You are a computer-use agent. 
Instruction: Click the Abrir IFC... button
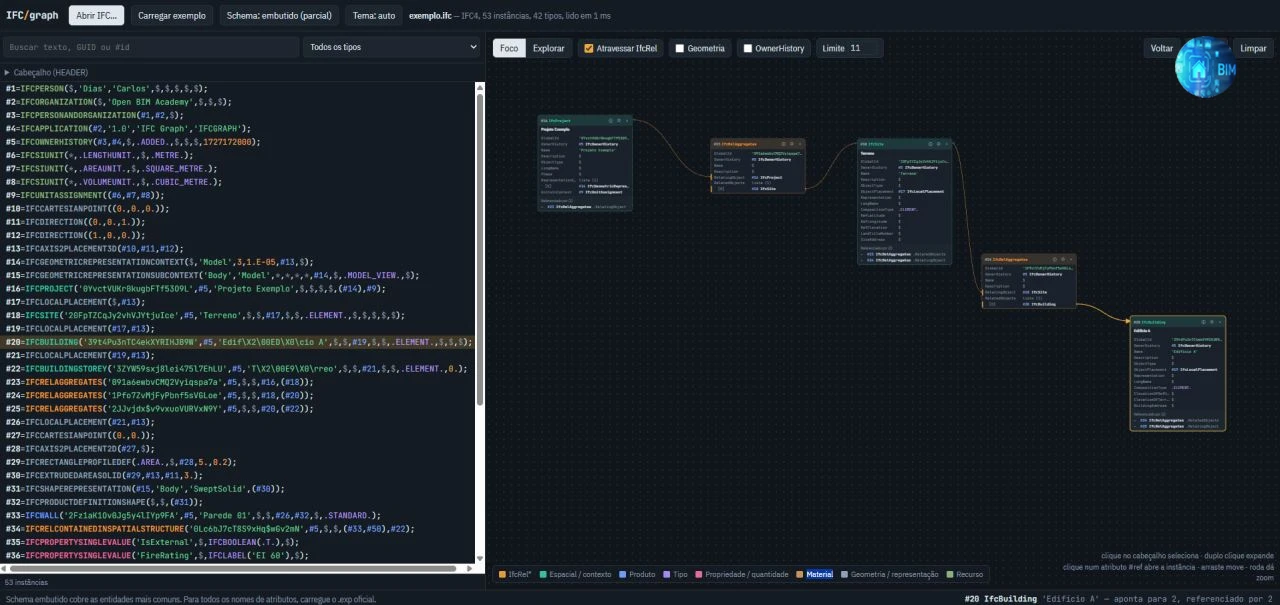[x=97, y=16]
